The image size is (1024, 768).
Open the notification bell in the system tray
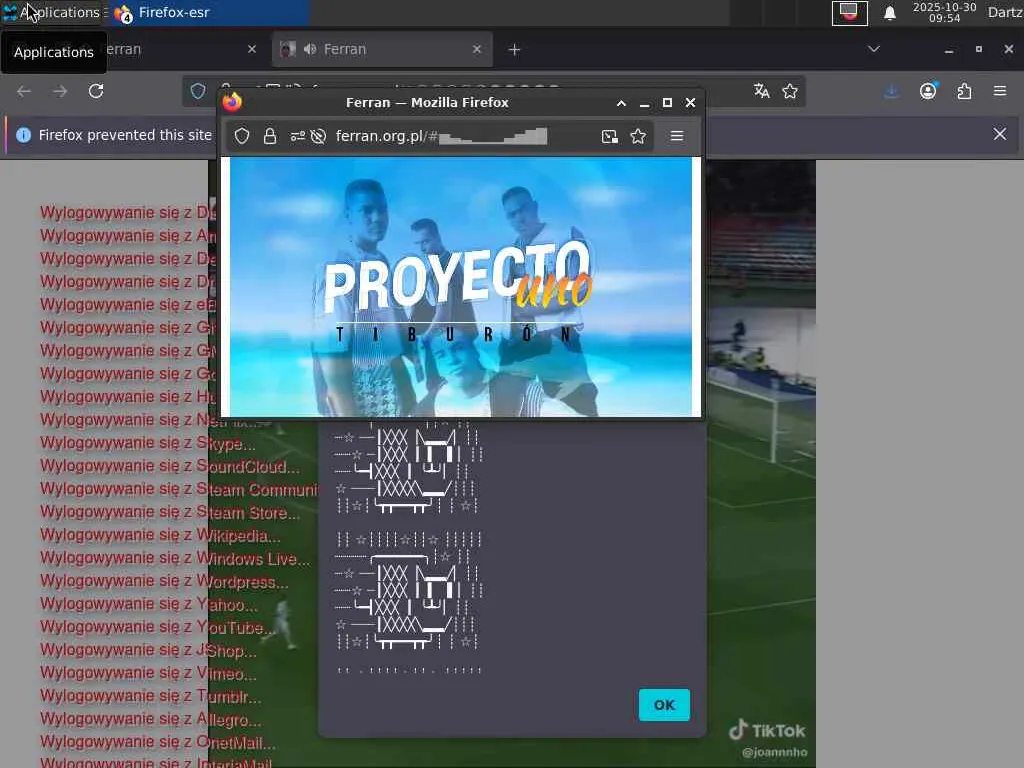[889, 13]
